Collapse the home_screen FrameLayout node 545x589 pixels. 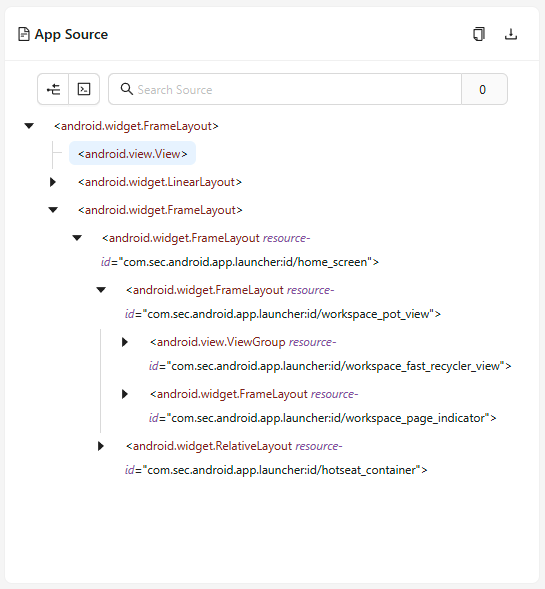[77, 238]
